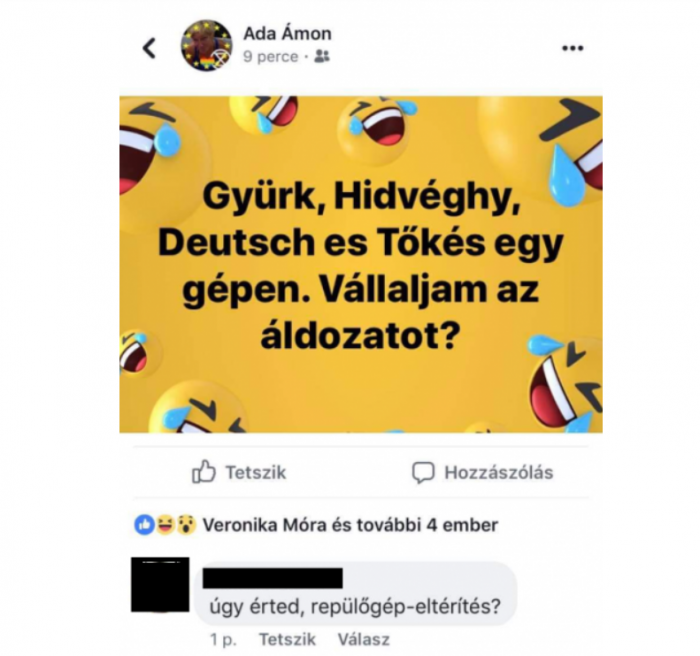Click the wow reaction emoji
The height and width of the screenshot is (656, 700).
186,525
